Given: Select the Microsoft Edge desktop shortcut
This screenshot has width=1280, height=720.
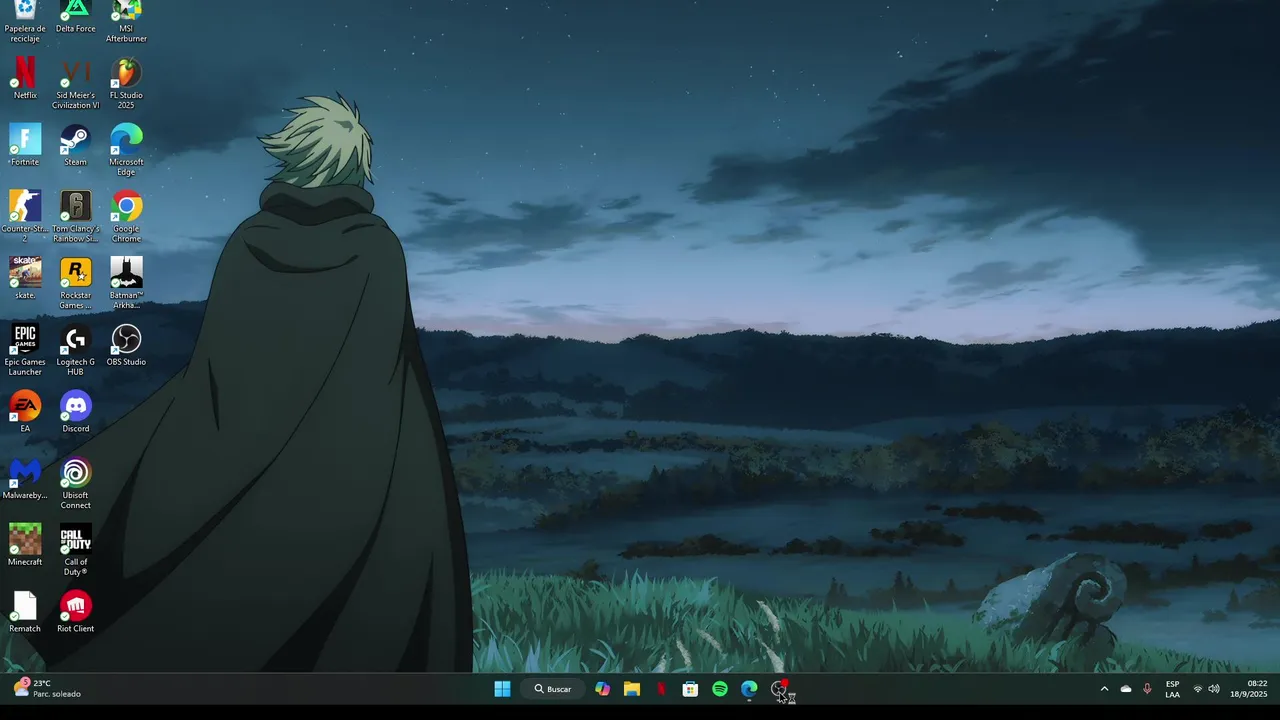Looking at the screenshot, I should pos(126,150).
